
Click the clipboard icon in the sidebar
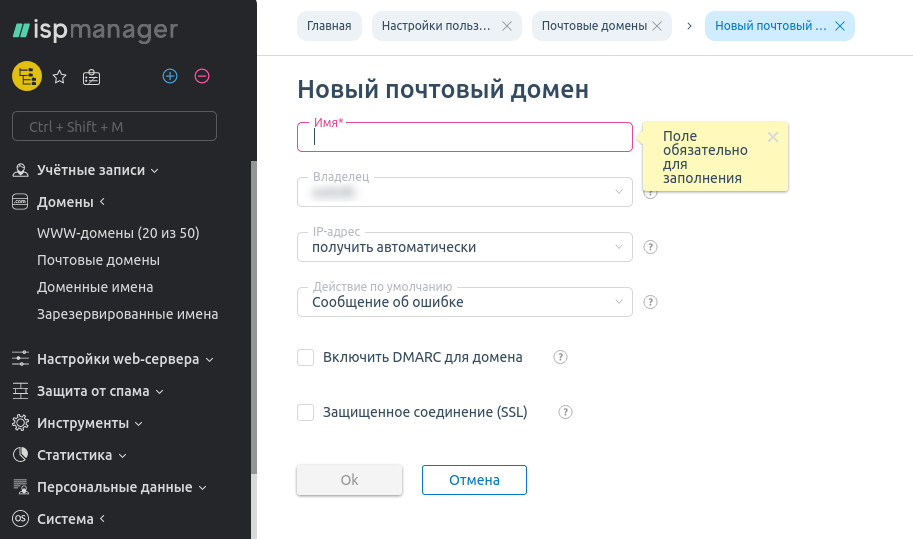tap(91, 76)
